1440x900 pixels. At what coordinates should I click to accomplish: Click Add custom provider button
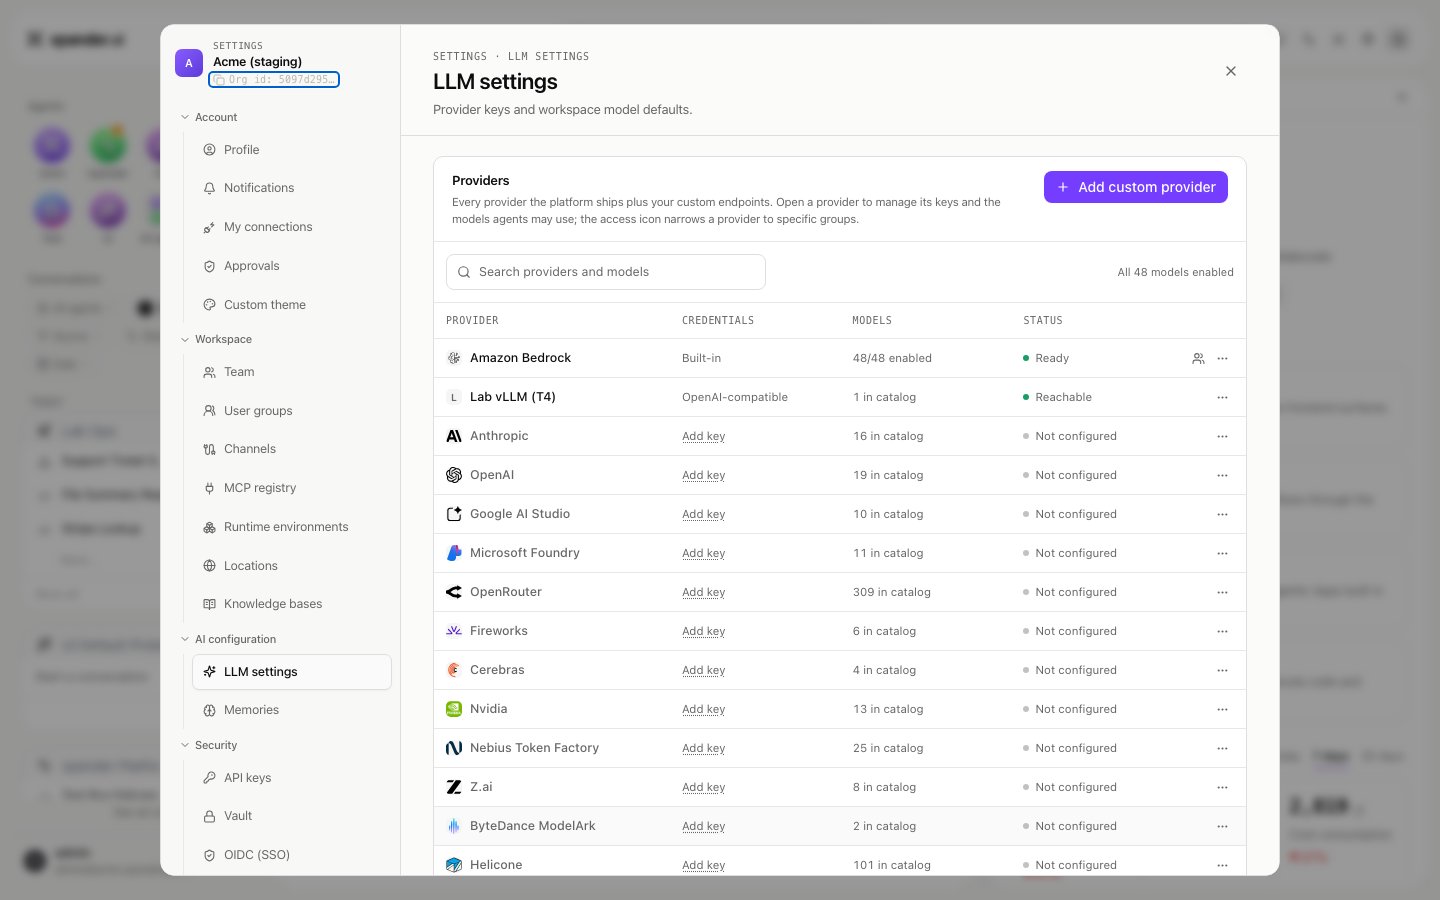click(x=1136, y=187)
